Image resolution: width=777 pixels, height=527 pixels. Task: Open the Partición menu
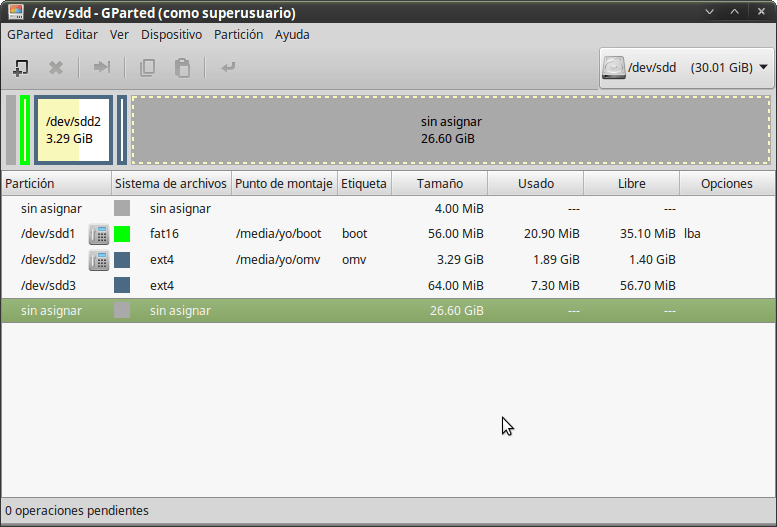pos(238,35)
